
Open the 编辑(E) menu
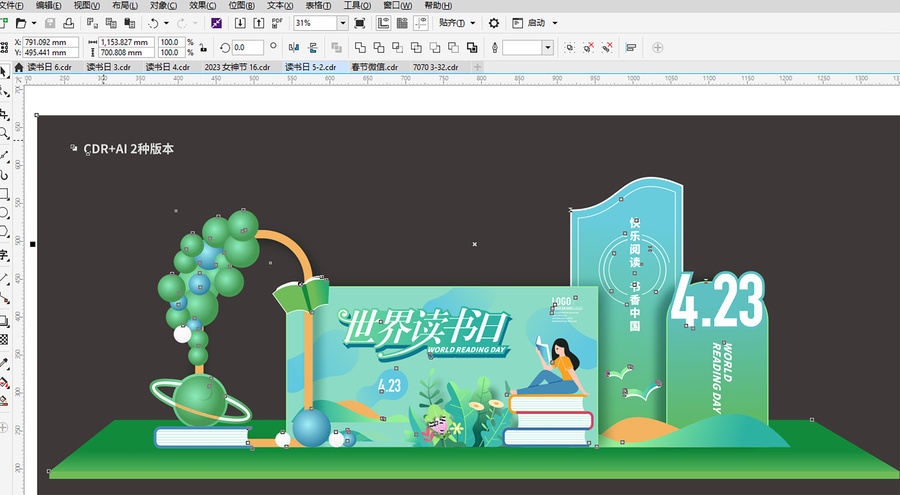(x=48, y=6)
